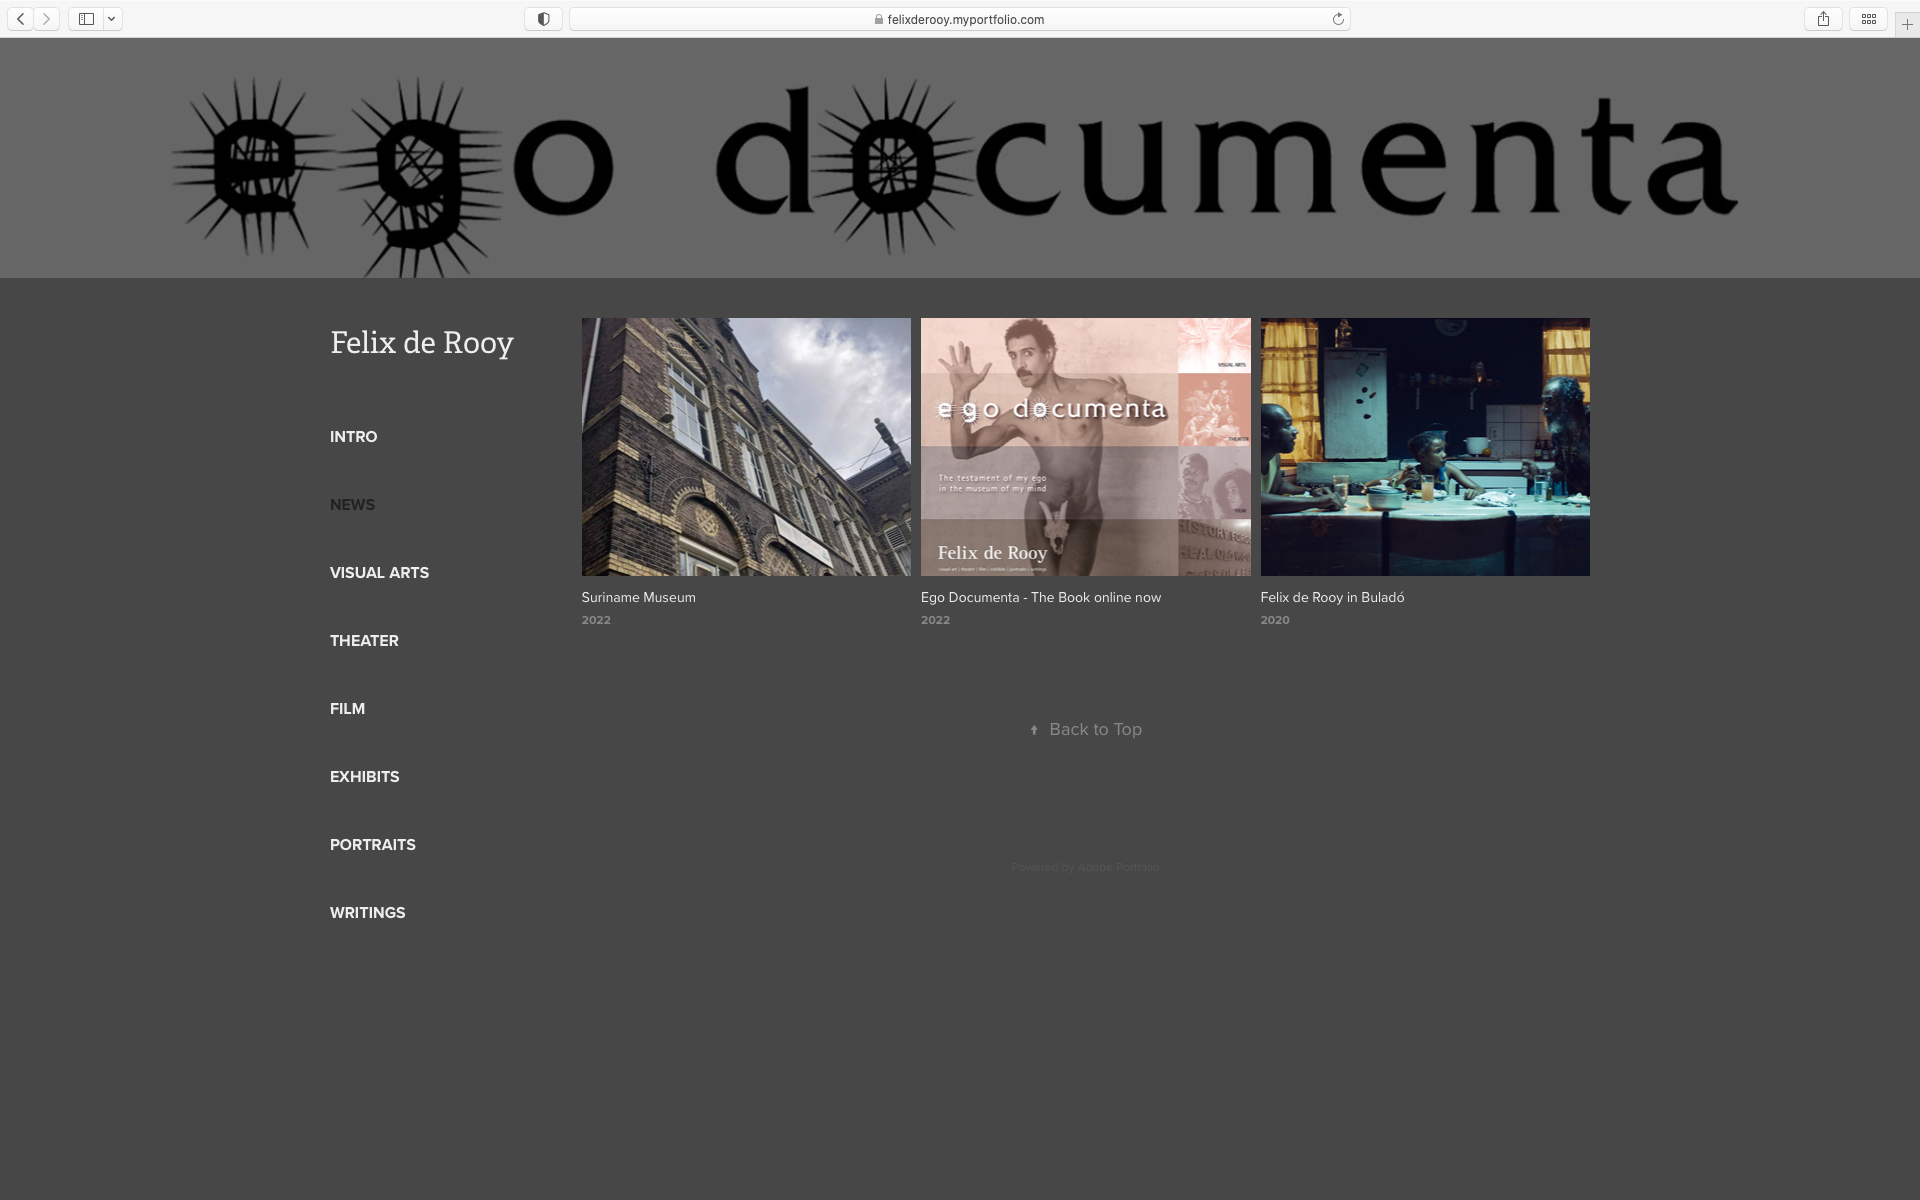Click the browser back arrow

21,19
